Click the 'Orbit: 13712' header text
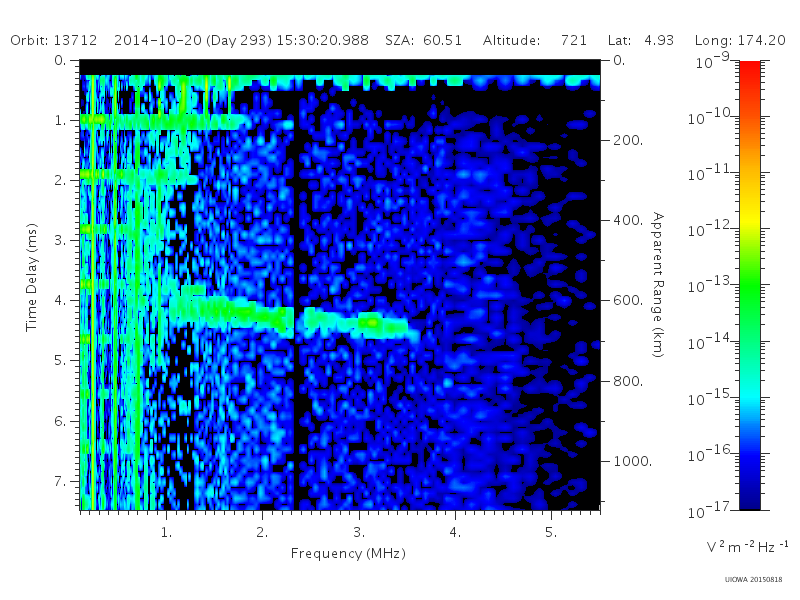 pos(54,40)
